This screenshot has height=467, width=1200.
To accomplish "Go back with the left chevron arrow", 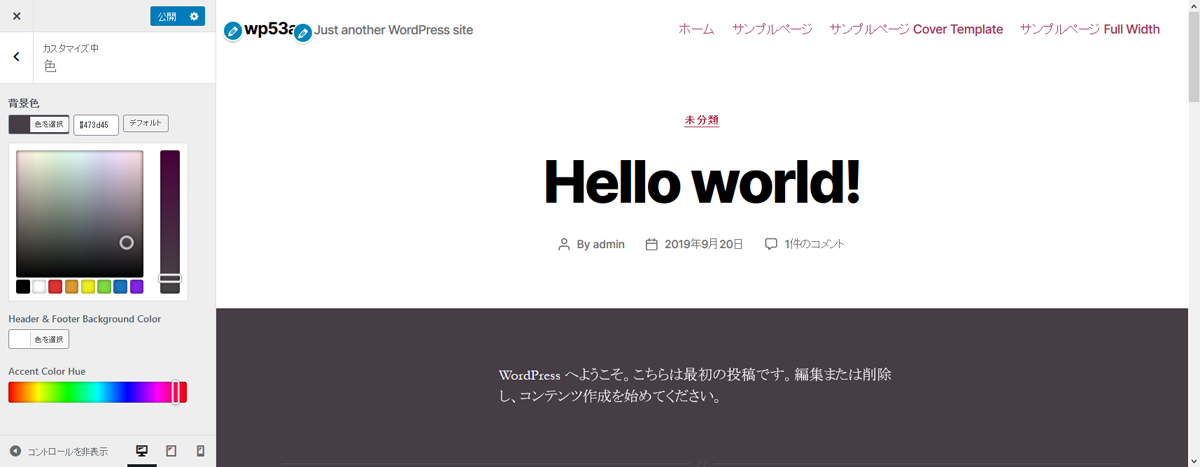I will (x=16, y=57).
